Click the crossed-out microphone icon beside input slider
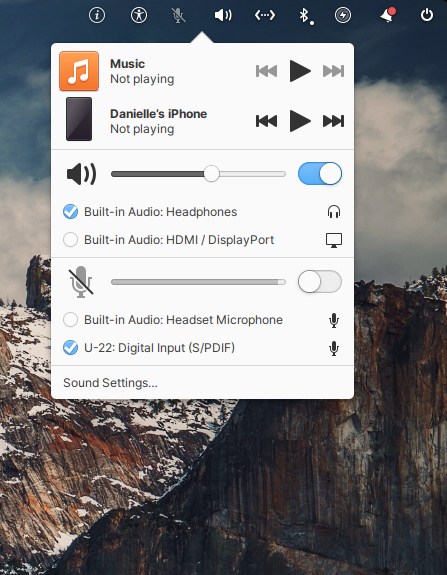This screenshot has width=447, height=575. [x=81, y=282]
